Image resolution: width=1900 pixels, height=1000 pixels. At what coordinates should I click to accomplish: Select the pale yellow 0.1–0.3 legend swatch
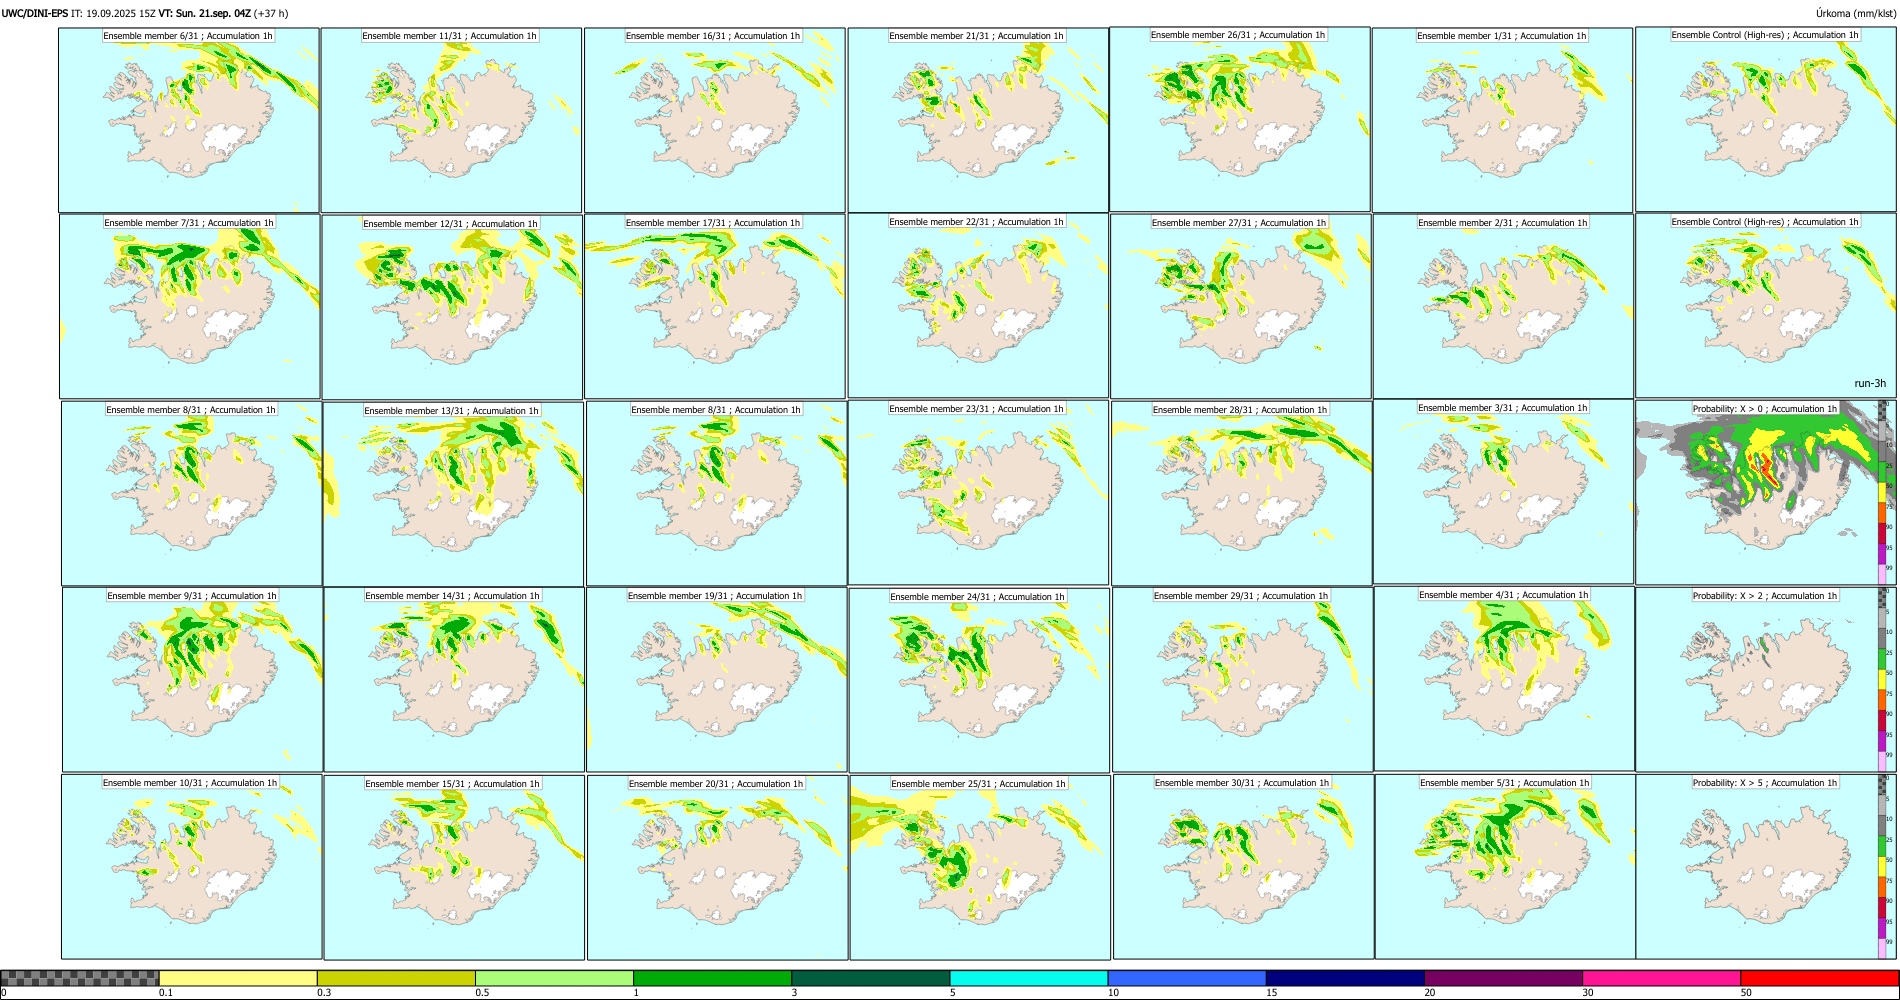coord(238,978)
